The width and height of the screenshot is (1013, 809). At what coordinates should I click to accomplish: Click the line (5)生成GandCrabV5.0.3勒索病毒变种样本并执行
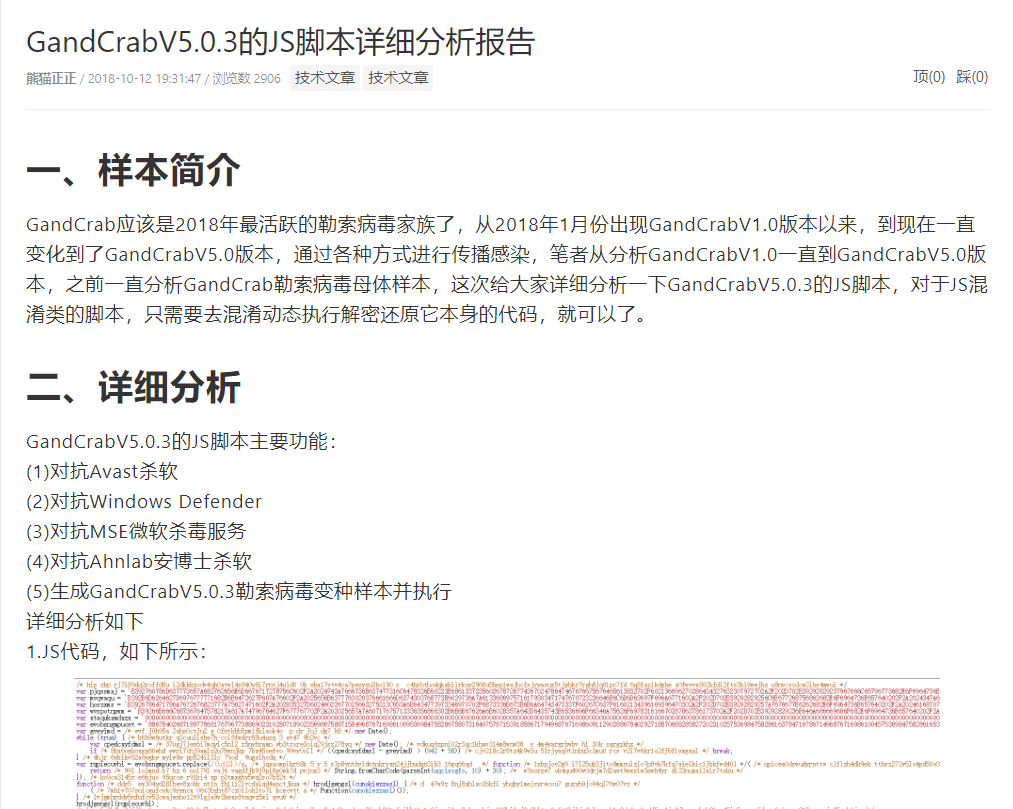pos(239,591)
